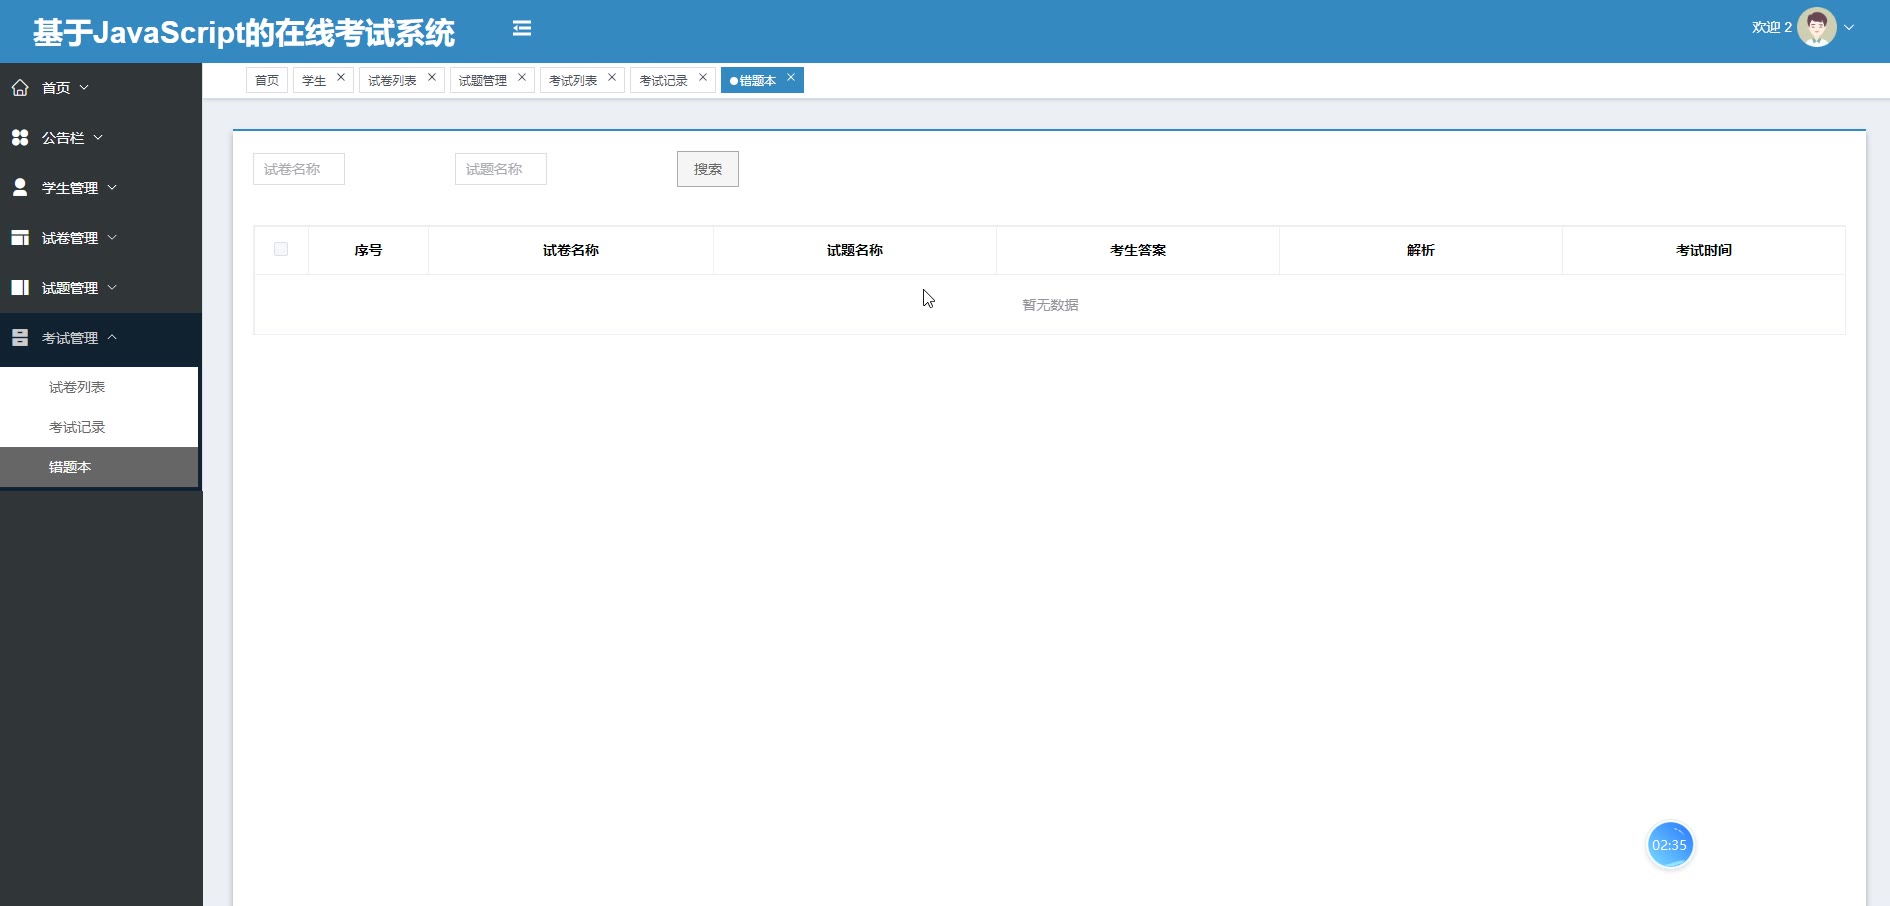The width and height of the screenshot is (1890, 906).
Task: Close the 考试记录 tab
Action: (x=703, y=77)
